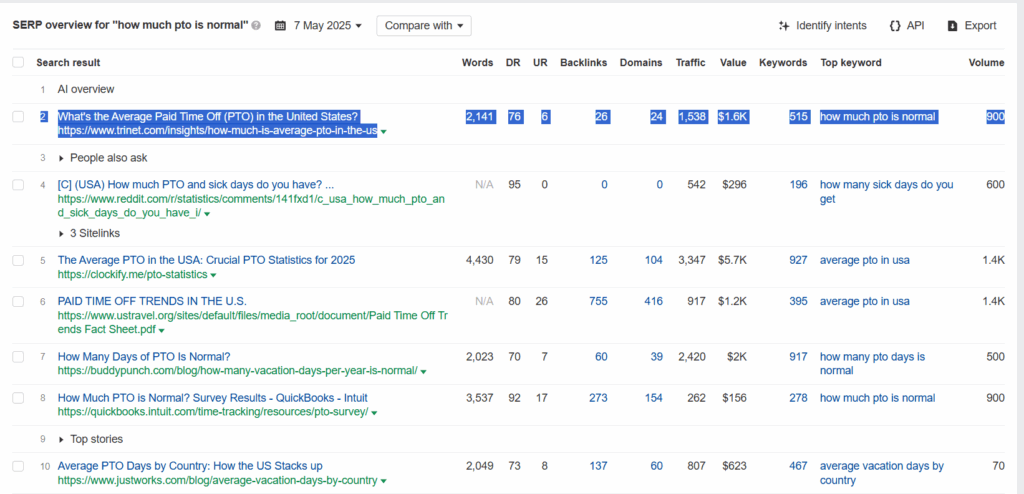The image size is (1024, 494).
Task: Click the buddypunch.com blog URL
Action: [x=237, y=370]
